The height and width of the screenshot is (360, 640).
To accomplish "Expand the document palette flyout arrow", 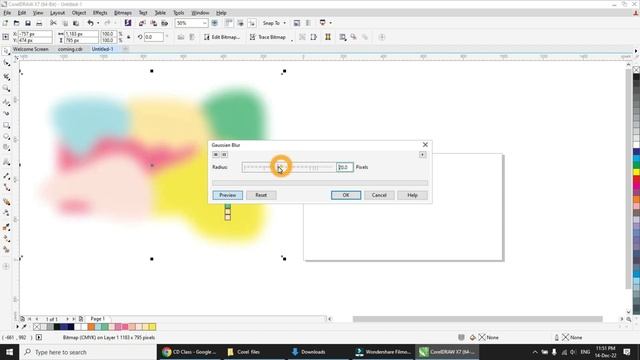I will tap(17, 327).
